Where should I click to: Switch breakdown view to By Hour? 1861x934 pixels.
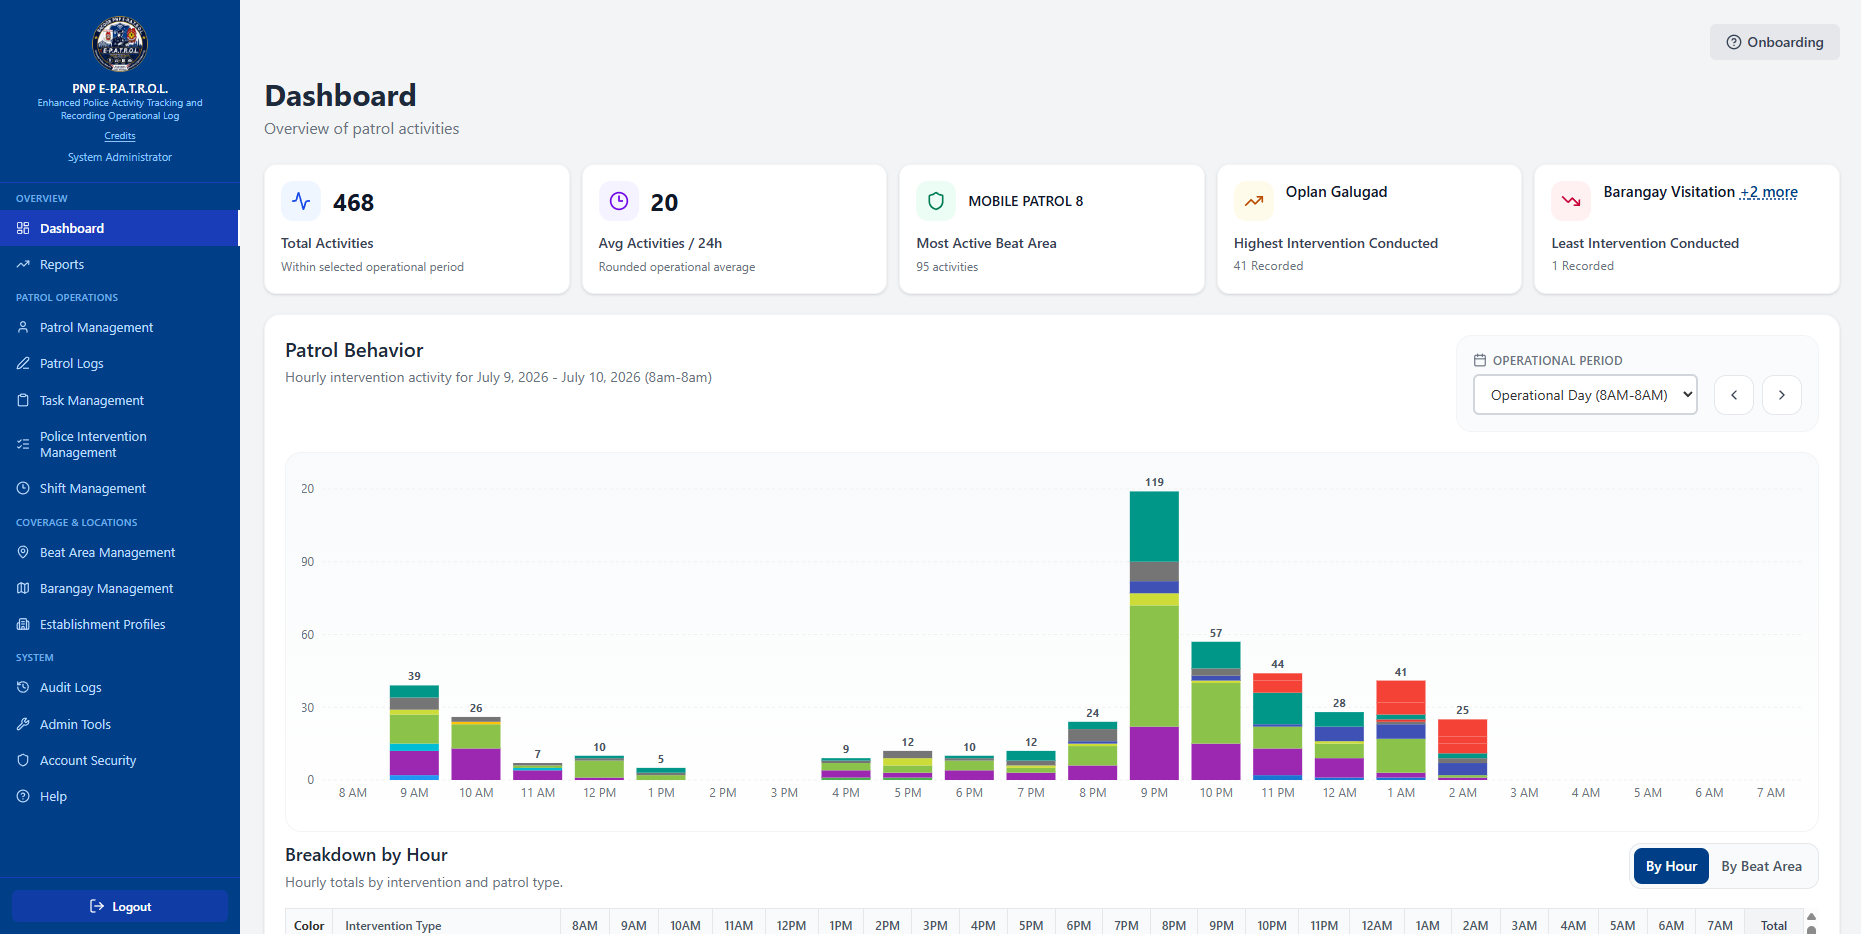tap(1671, 866)
